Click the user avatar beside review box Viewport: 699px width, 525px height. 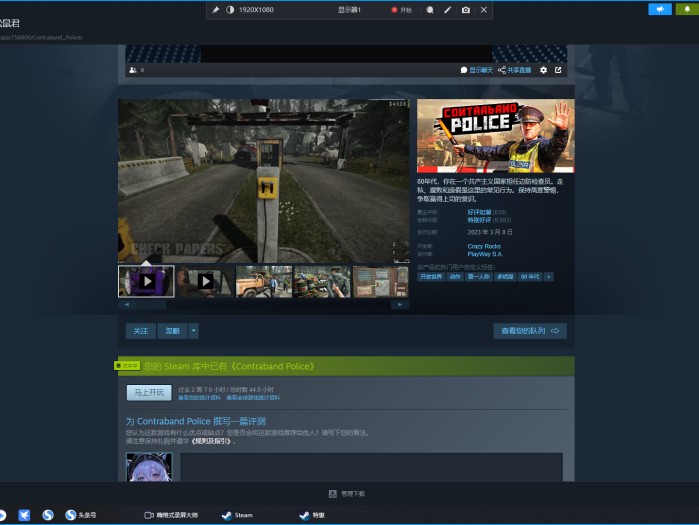pyautogui.click(x=149, y=467)
